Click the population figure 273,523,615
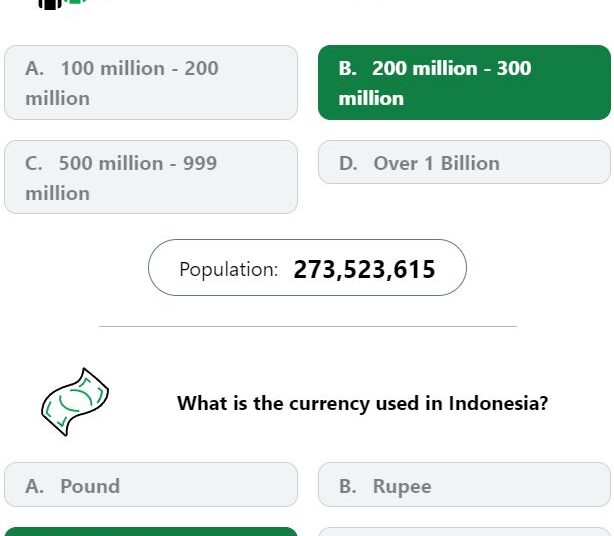The width and height of the screenshot is (614, 536). click(364, 269)
